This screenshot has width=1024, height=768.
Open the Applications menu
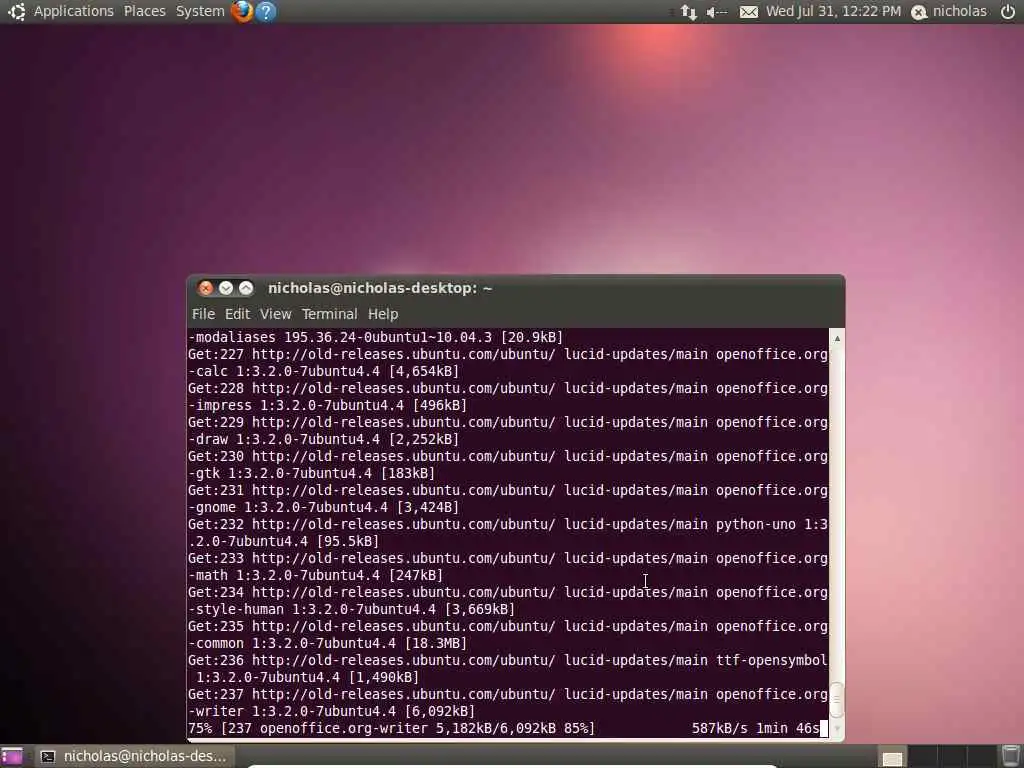click(74, 11)
